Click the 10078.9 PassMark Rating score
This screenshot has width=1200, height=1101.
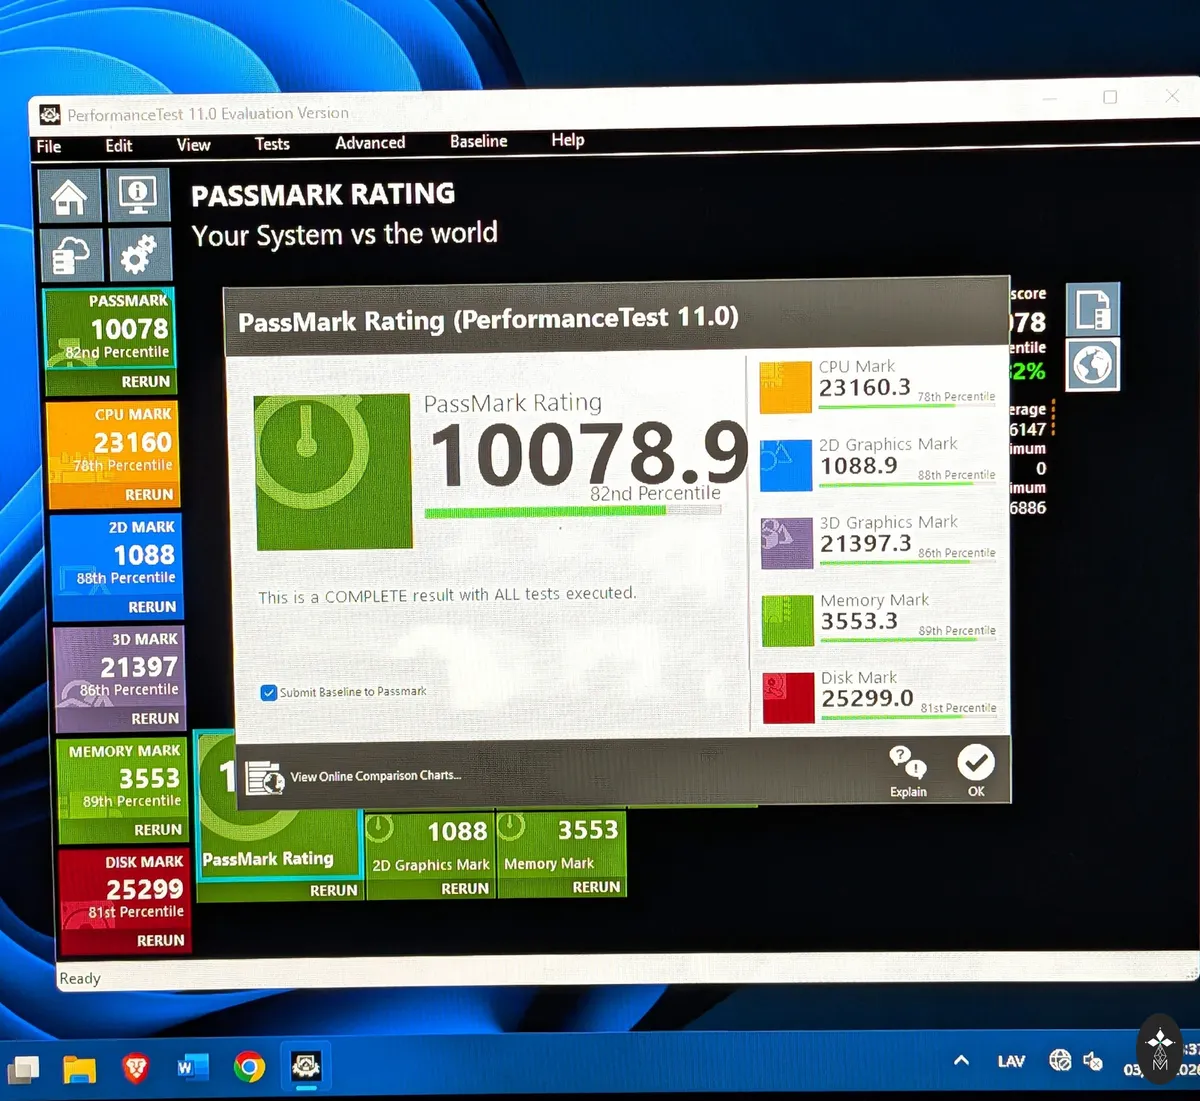(589, 454)
